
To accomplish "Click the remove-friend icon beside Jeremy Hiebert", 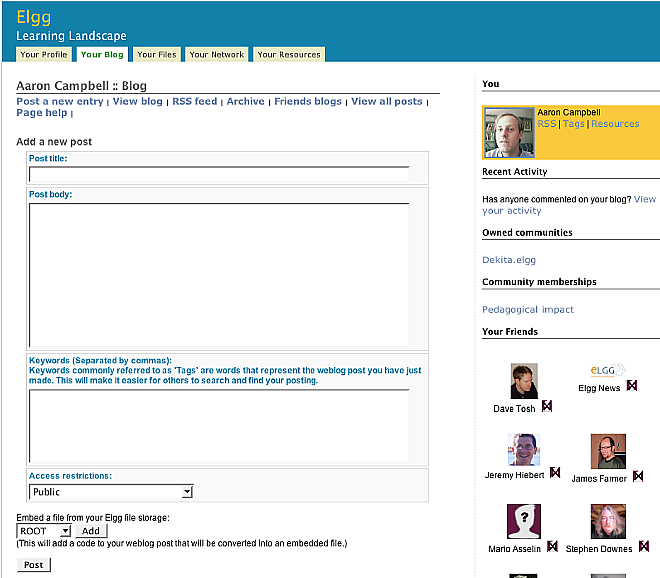I will pyautogui.click(x=555, y=472).
